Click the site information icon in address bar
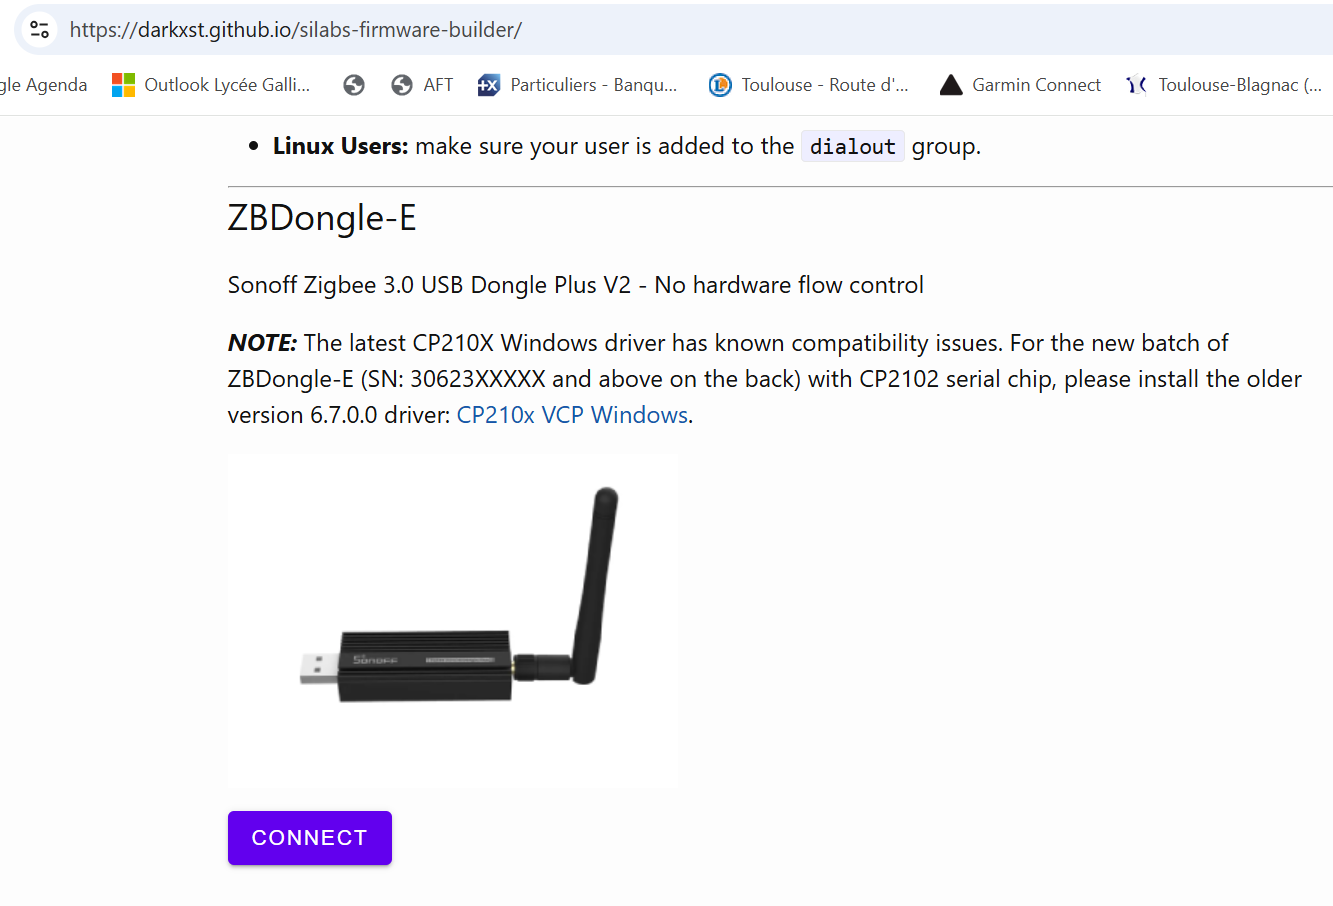 [x=39, y=29]
